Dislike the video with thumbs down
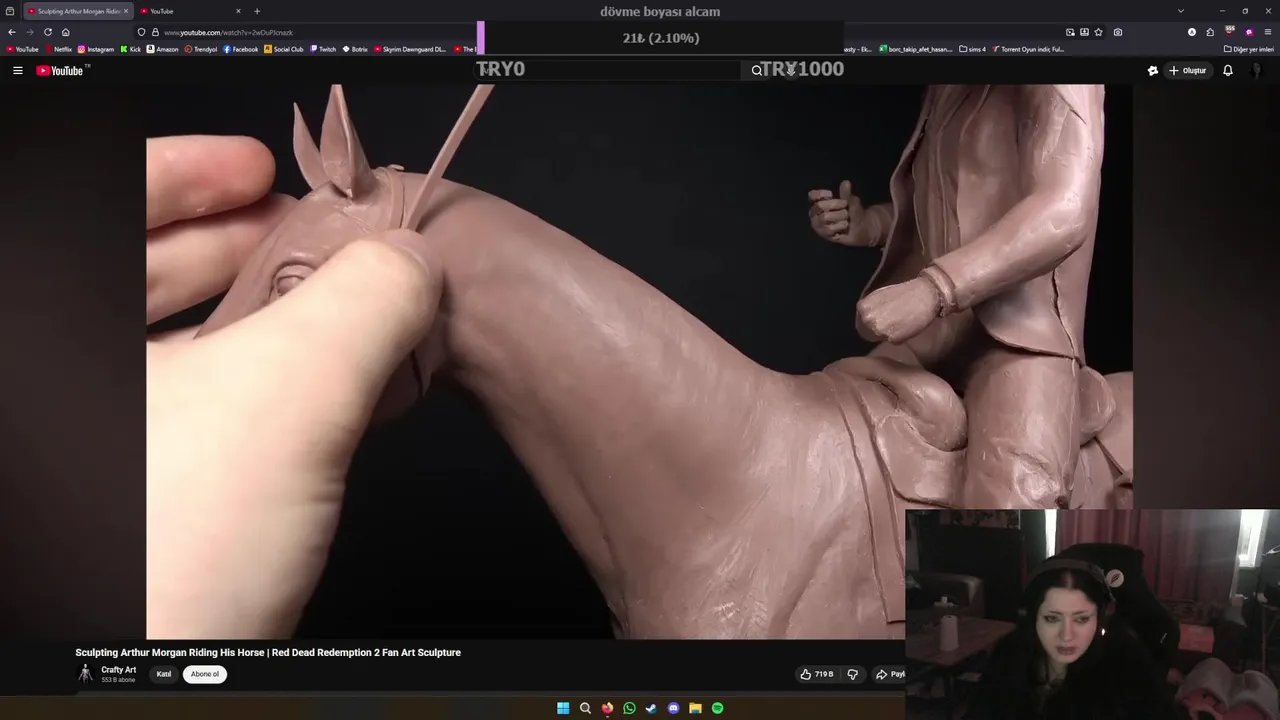 tap(853, 674)
